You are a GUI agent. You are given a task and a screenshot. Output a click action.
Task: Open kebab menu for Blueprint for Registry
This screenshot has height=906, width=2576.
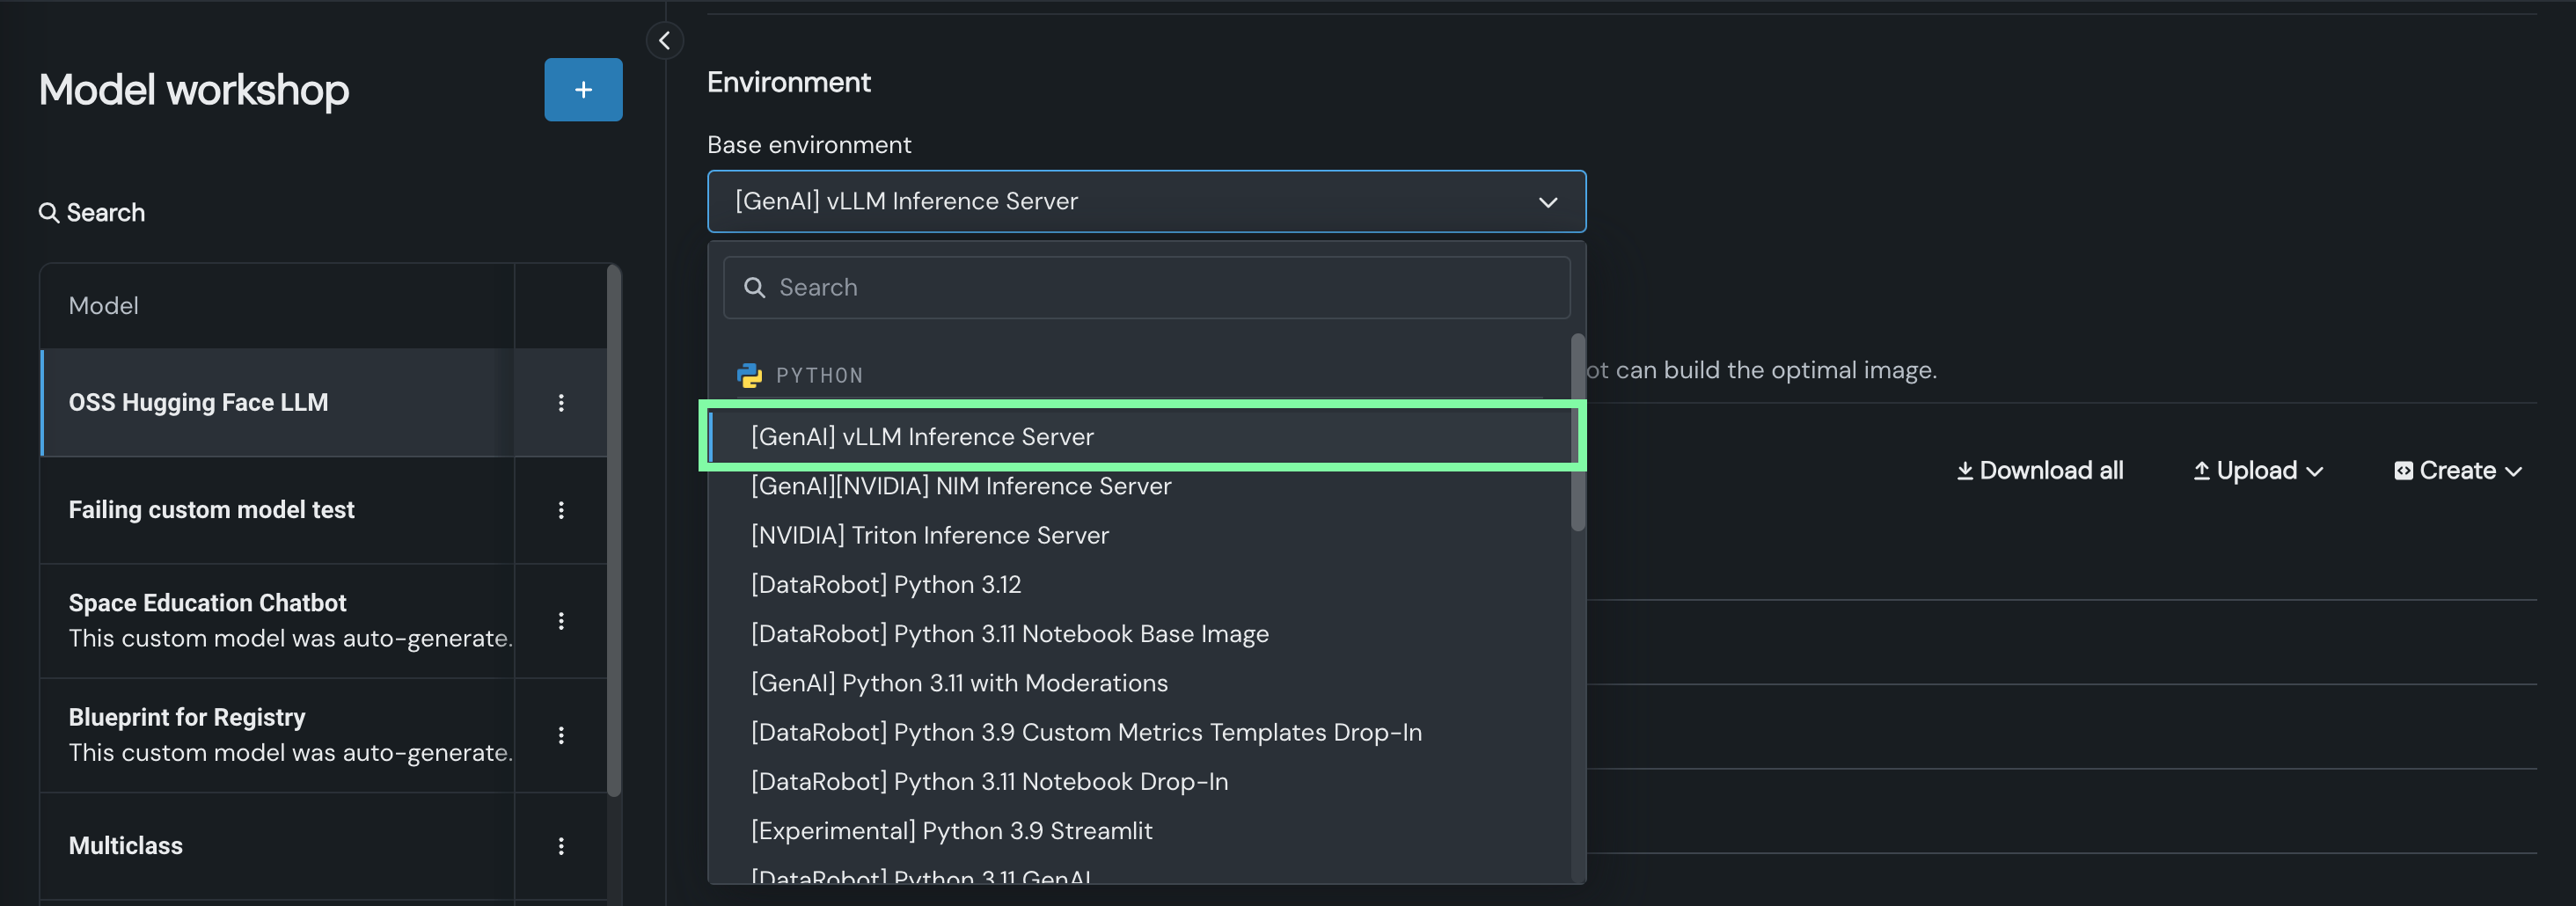pos(561,735)
